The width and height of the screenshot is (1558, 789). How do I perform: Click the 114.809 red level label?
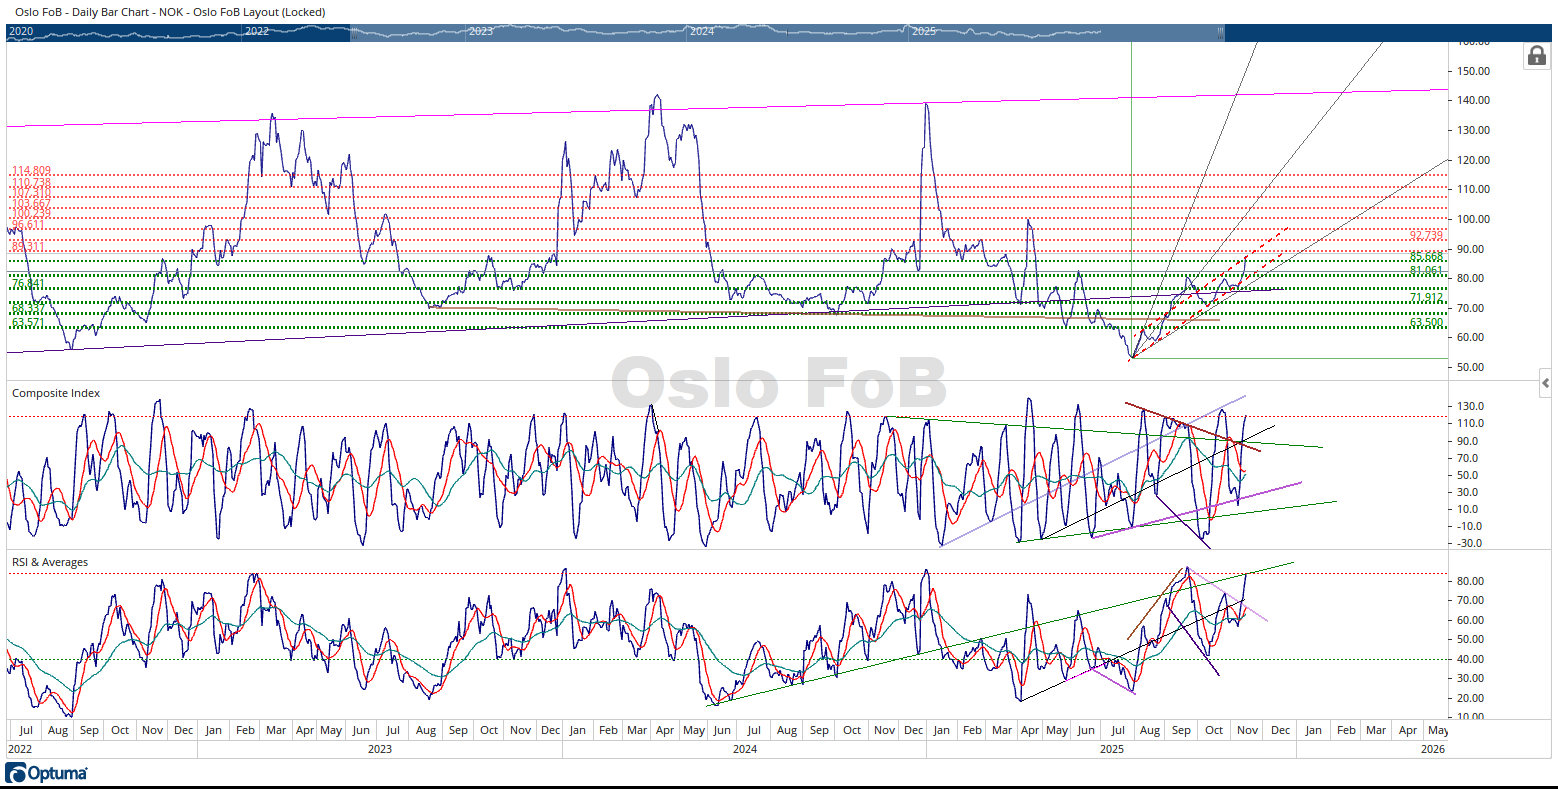[31, 171]
